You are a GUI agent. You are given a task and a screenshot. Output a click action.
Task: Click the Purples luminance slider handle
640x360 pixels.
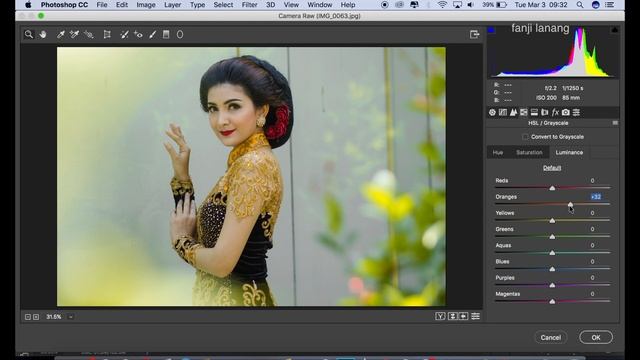(552, 285)
